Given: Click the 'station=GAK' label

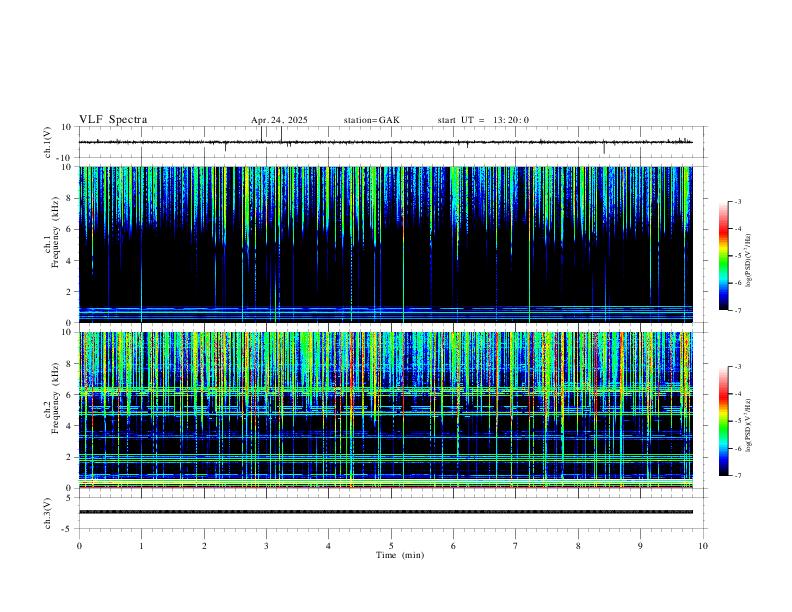Looking at the screenshot, I should [371, 120].
